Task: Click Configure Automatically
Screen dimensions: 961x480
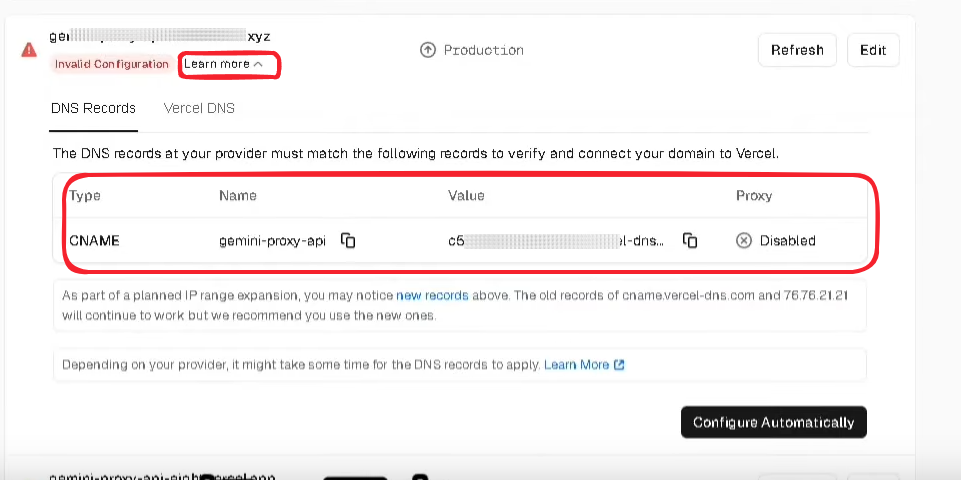Action: (773, 422)
